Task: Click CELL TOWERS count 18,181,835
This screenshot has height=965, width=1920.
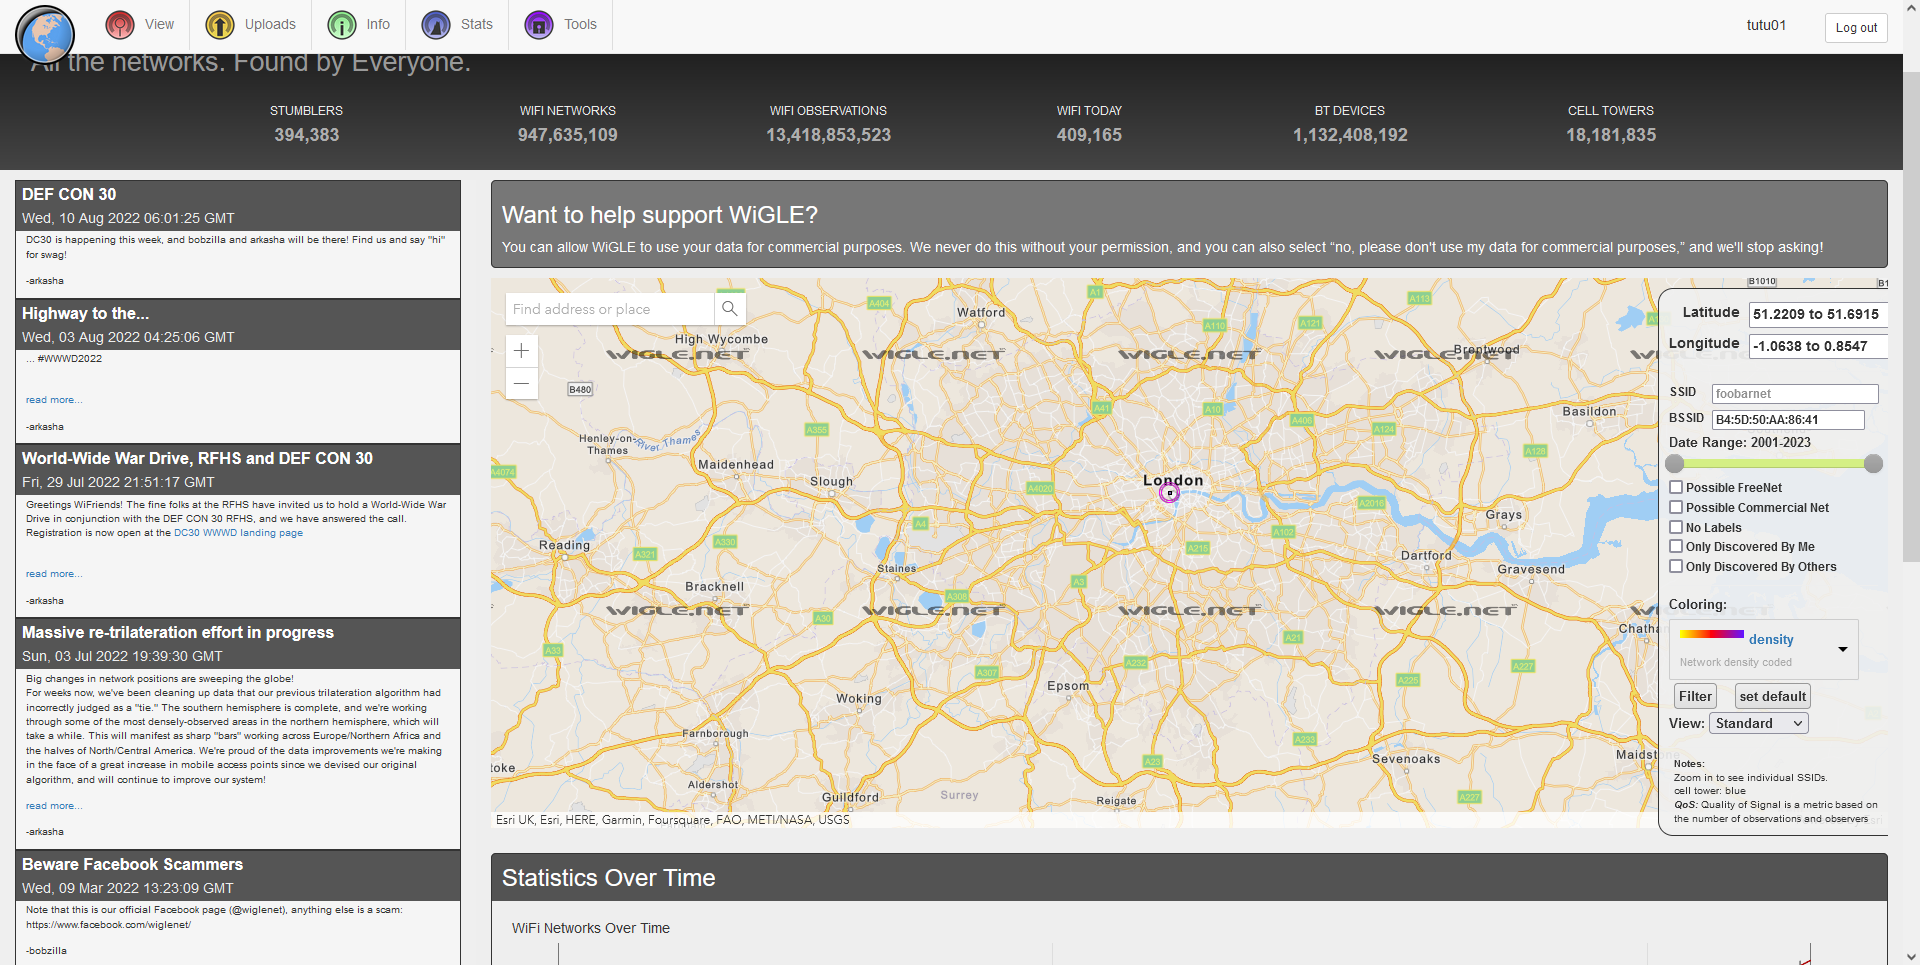Action: click(1611, 135)
